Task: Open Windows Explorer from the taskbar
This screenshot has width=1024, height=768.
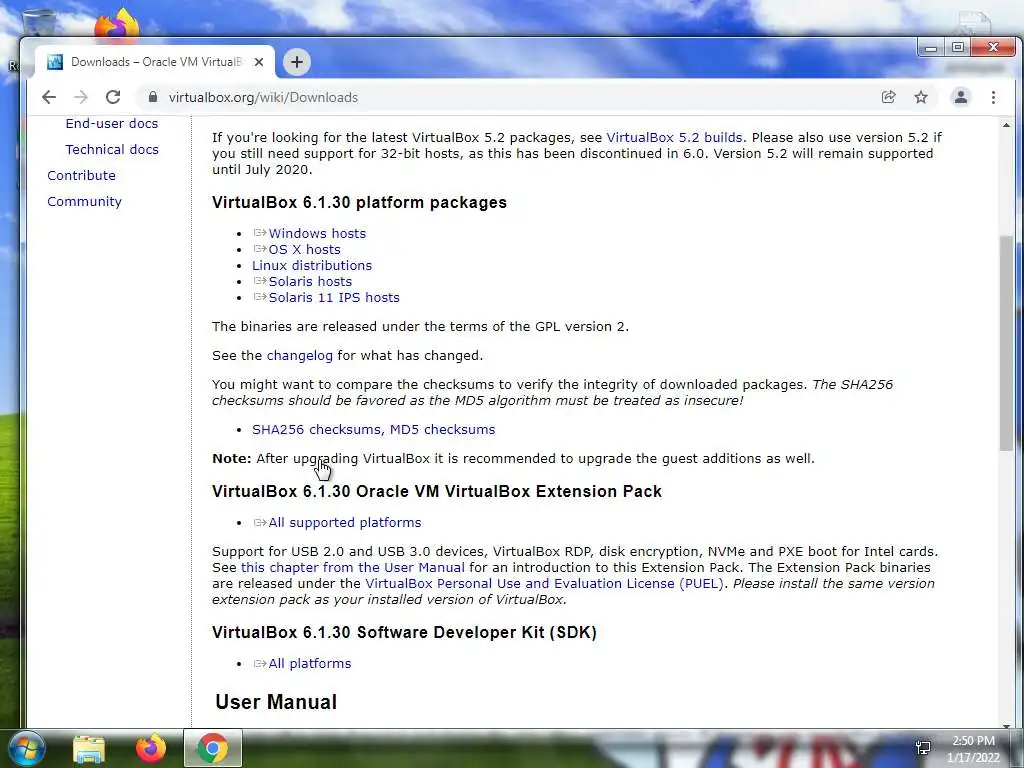Action: click(89, 748)
